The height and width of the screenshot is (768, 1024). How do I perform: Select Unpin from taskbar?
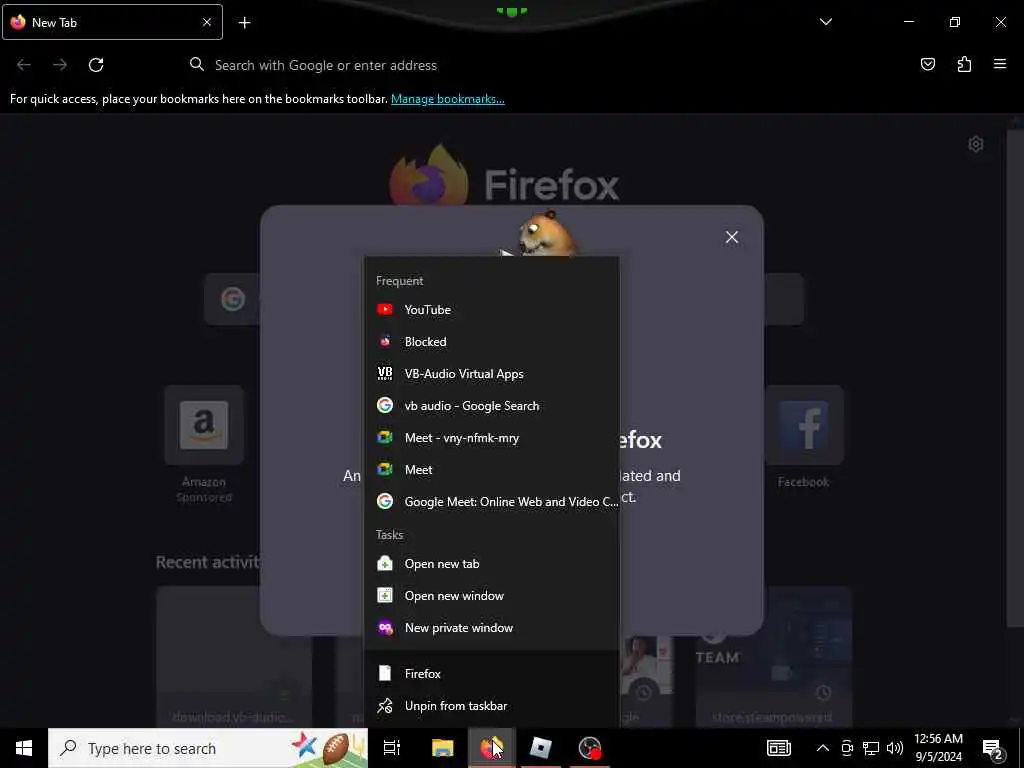click(491, 705)
